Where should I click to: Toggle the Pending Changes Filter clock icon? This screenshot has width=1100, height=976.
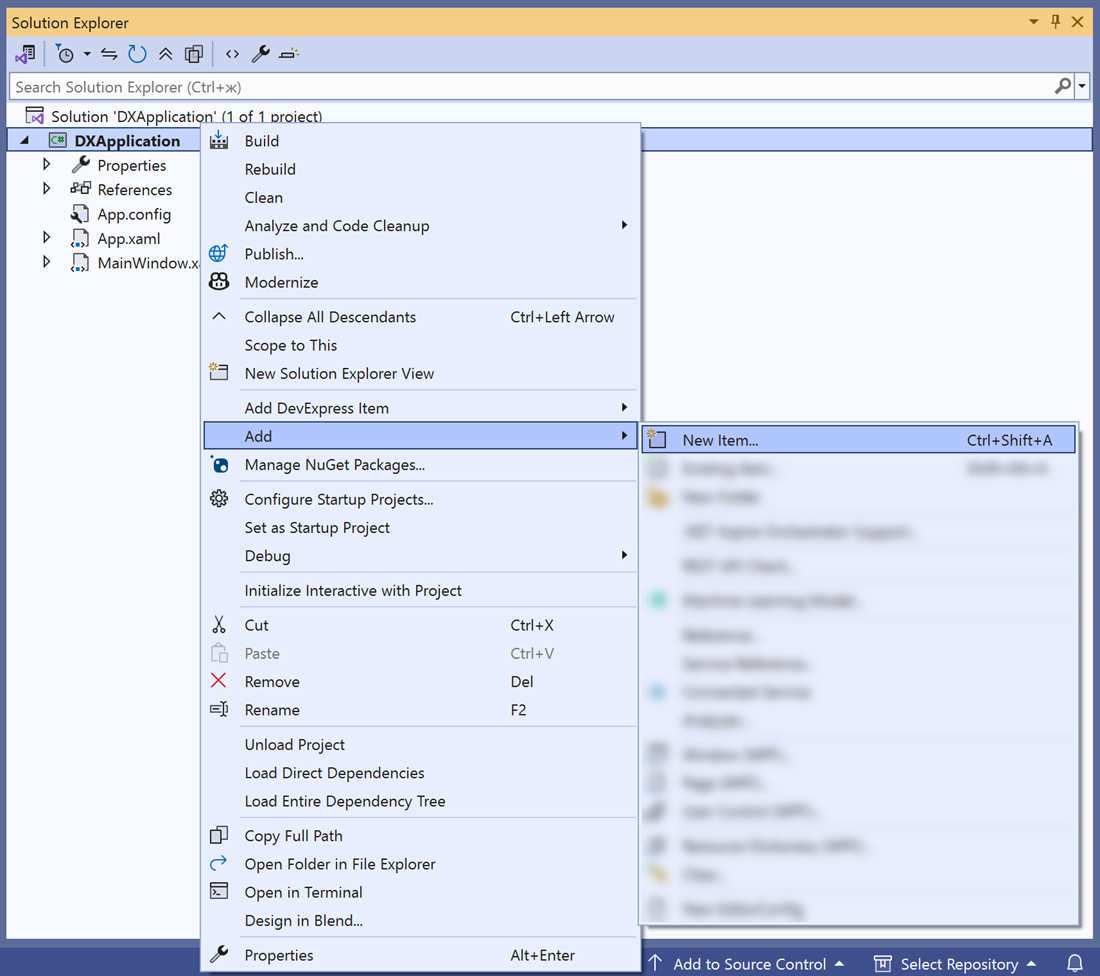click(x=65, y=54)
